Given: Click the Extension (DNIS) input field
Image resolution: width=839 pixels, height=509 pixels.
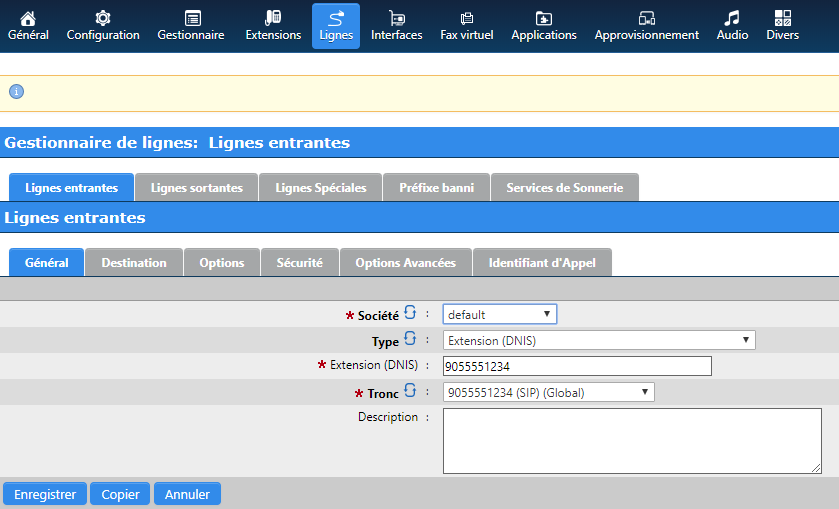Looking at the screenshot, I should [x=576, y=366].
